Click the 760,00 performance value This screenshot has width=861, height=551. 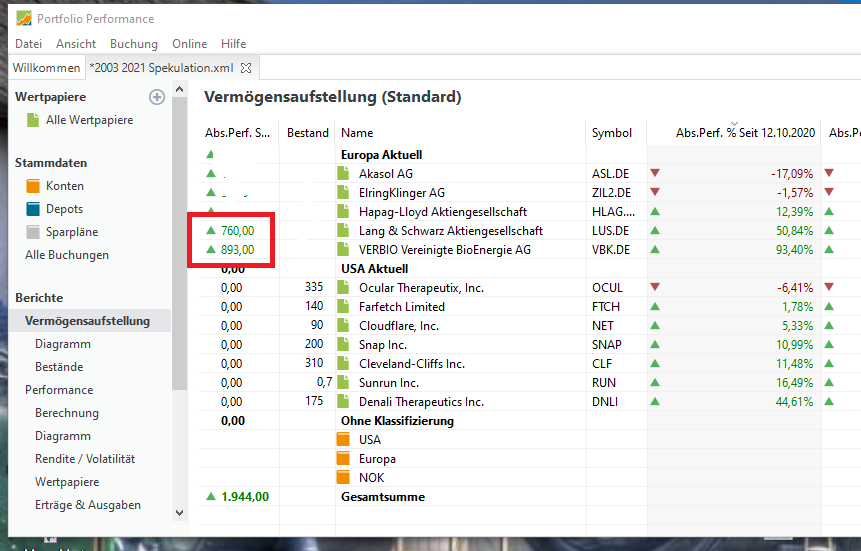tap(238, 231)
